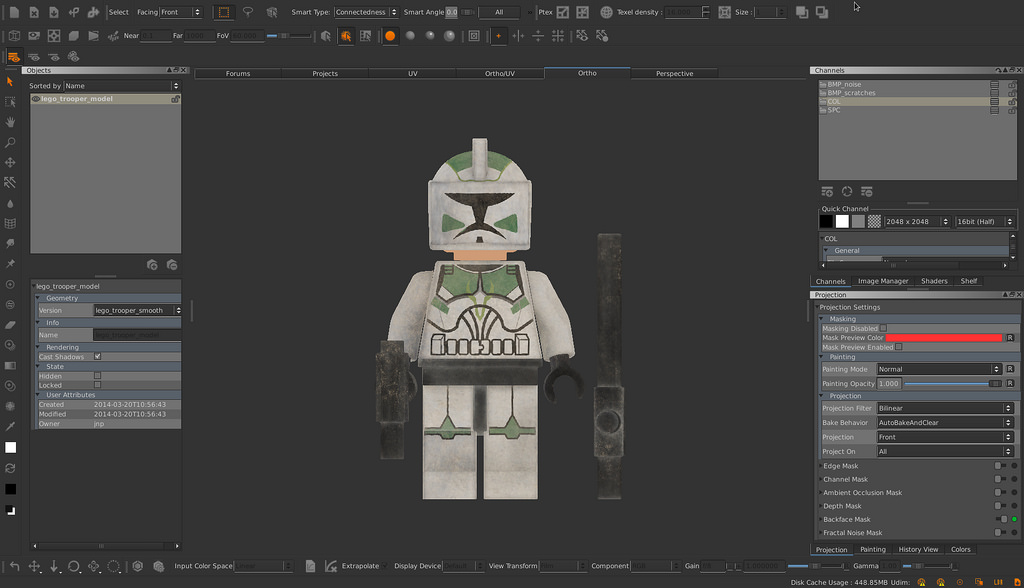1024x588 pixels.
Task: Toggle visibility eye of lego_trooper_model
Action: tap(36, 99)
